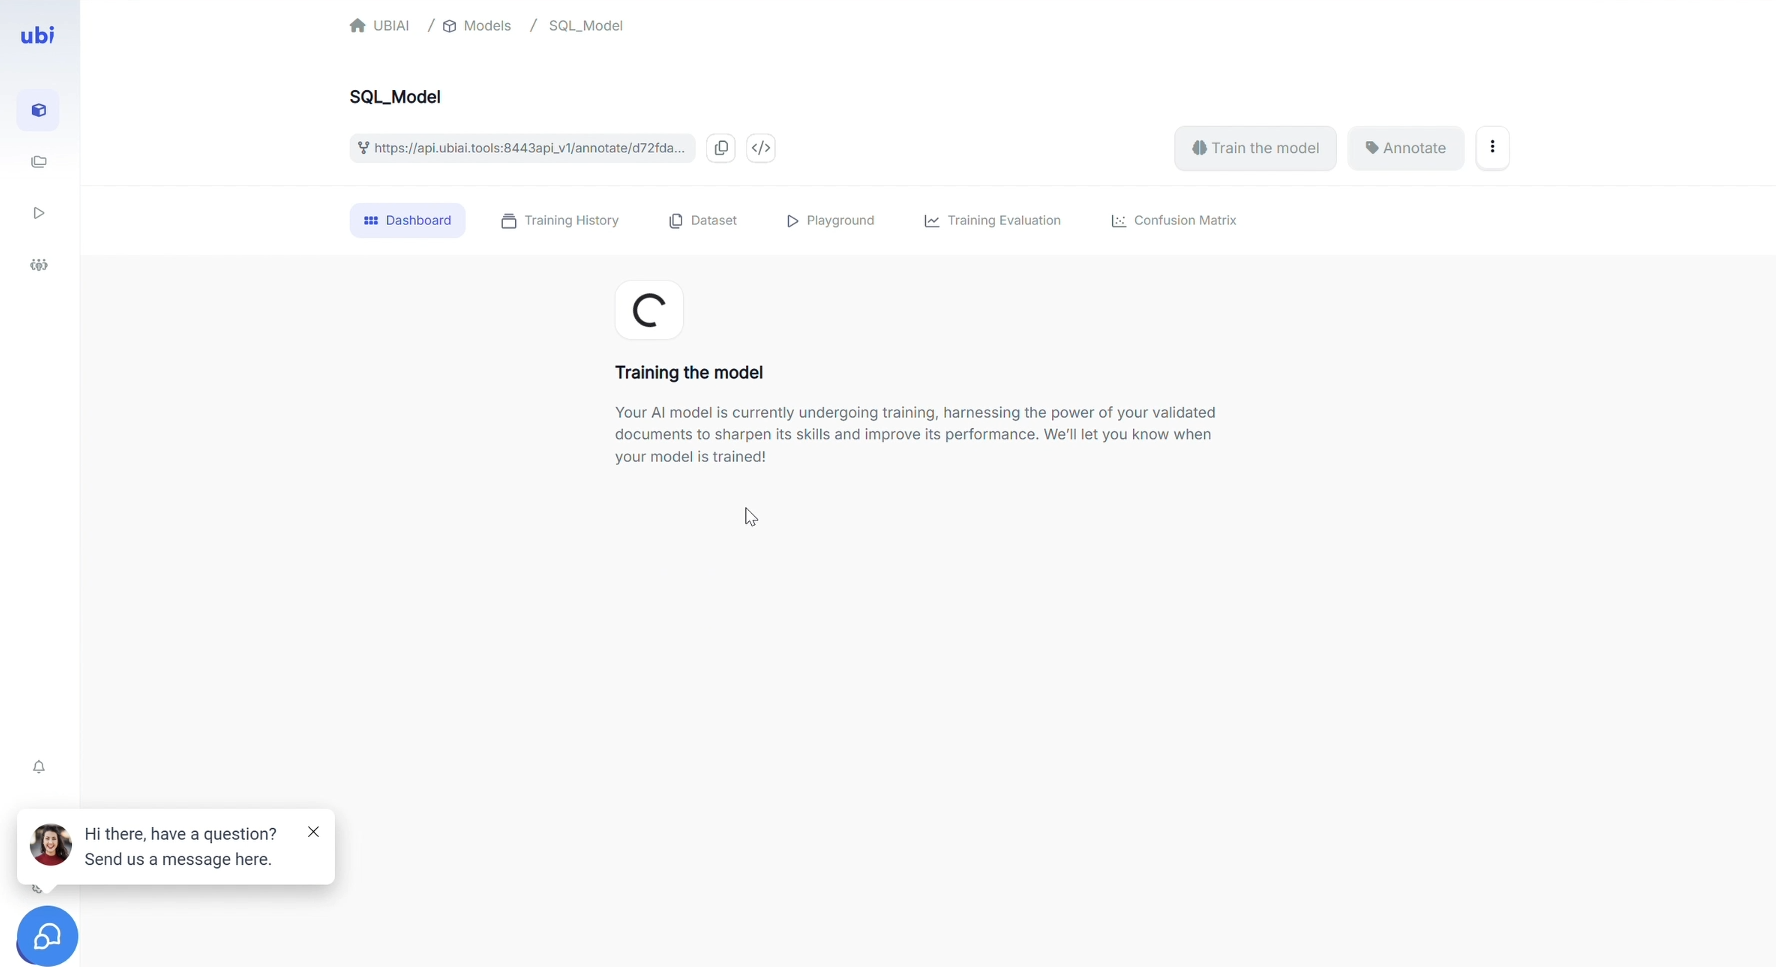The image size is (1776, 967).
Task: Open the Models cube icon in sidebar
Action: [38, 111]
